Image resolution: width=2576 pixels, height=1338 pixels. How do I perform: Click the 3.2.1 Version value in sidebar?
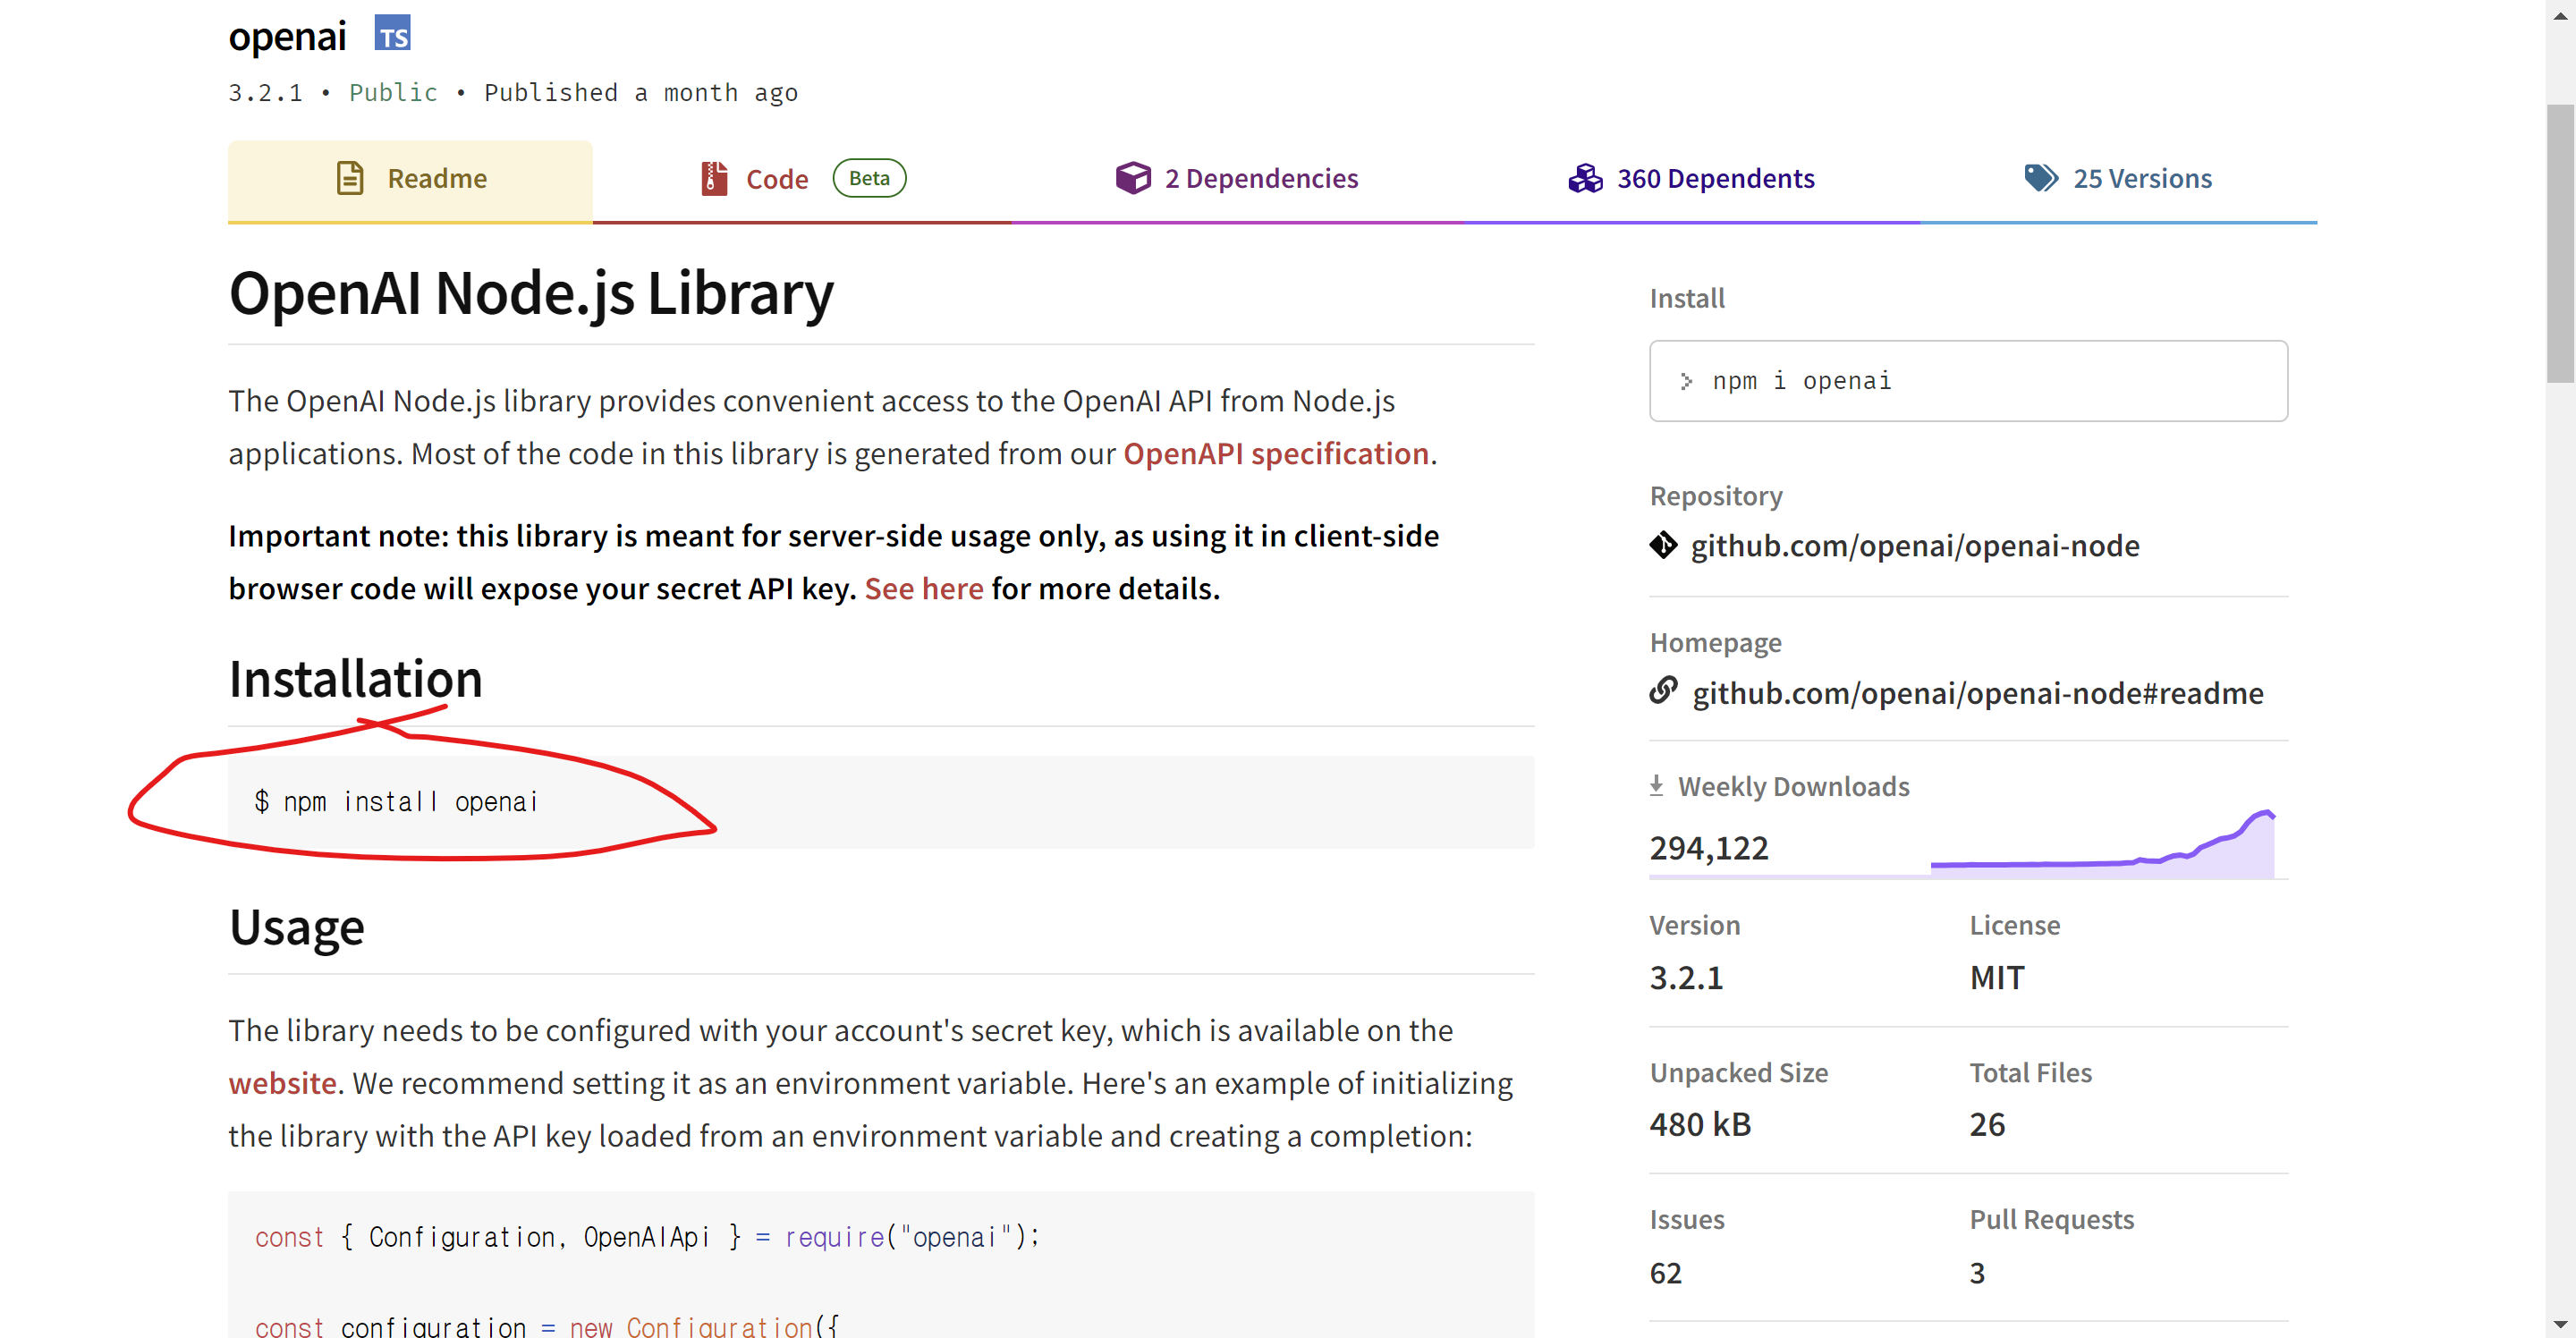click(1686, 977)
